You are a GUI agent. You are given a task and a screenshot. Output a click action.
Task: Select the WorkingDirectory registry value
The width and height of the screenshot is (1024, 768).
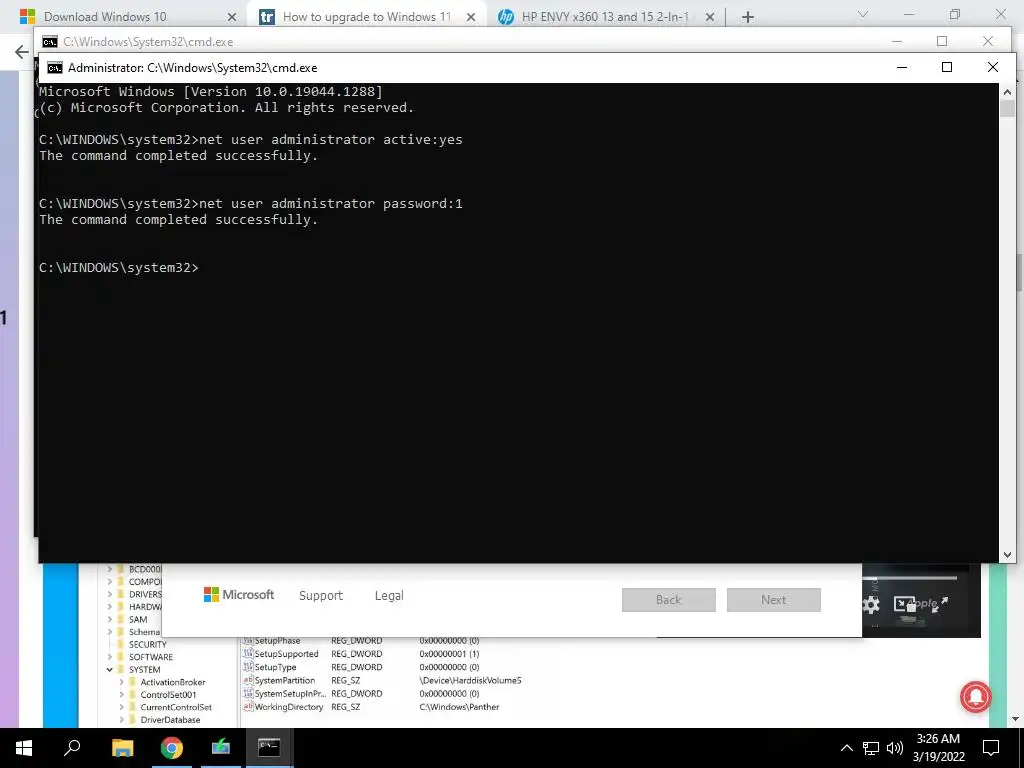(x=289, y=707)
